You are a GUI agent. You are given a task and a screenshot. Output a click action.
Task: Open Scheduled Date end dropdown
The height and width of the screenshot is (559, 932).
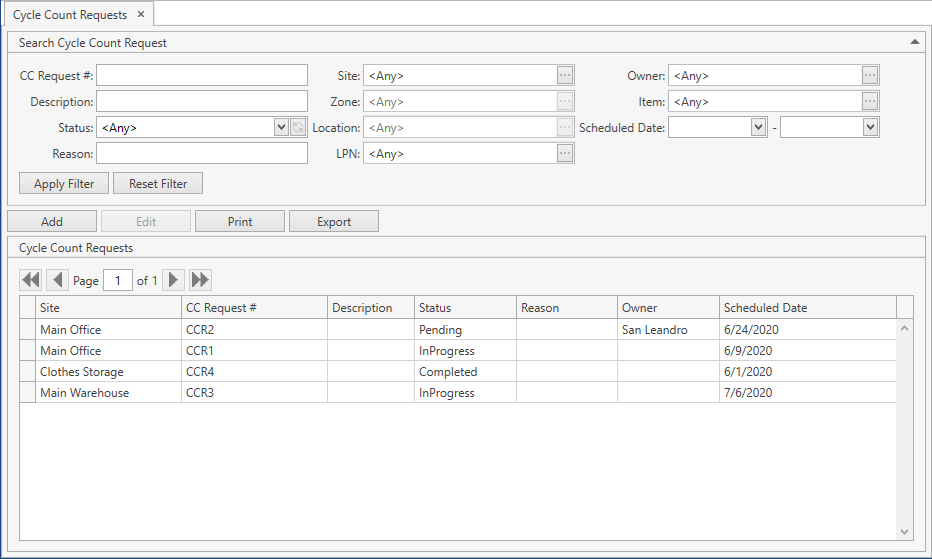pos(870,128)
